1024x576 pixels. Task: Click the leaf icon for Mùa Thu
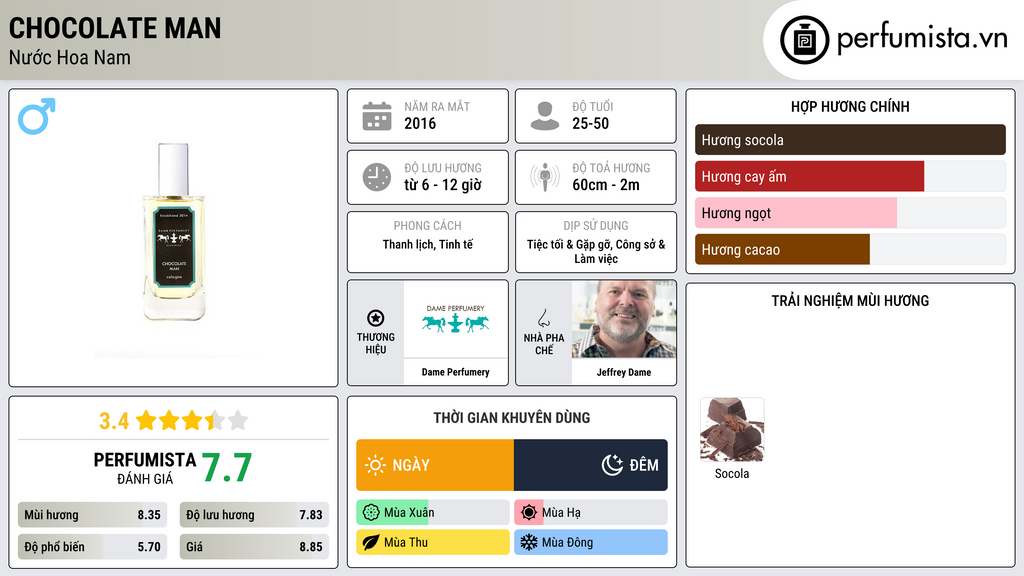(371, 542)
